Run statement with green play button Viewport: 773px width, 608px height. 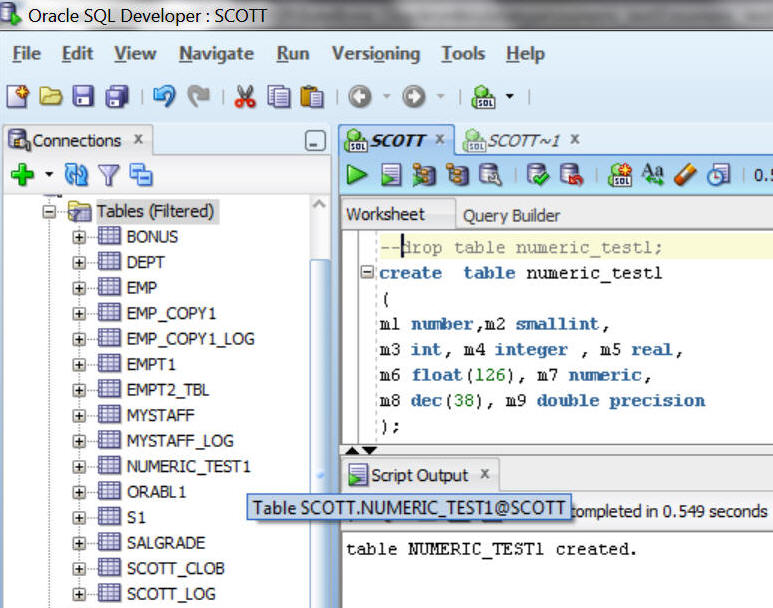pos(356,175)
